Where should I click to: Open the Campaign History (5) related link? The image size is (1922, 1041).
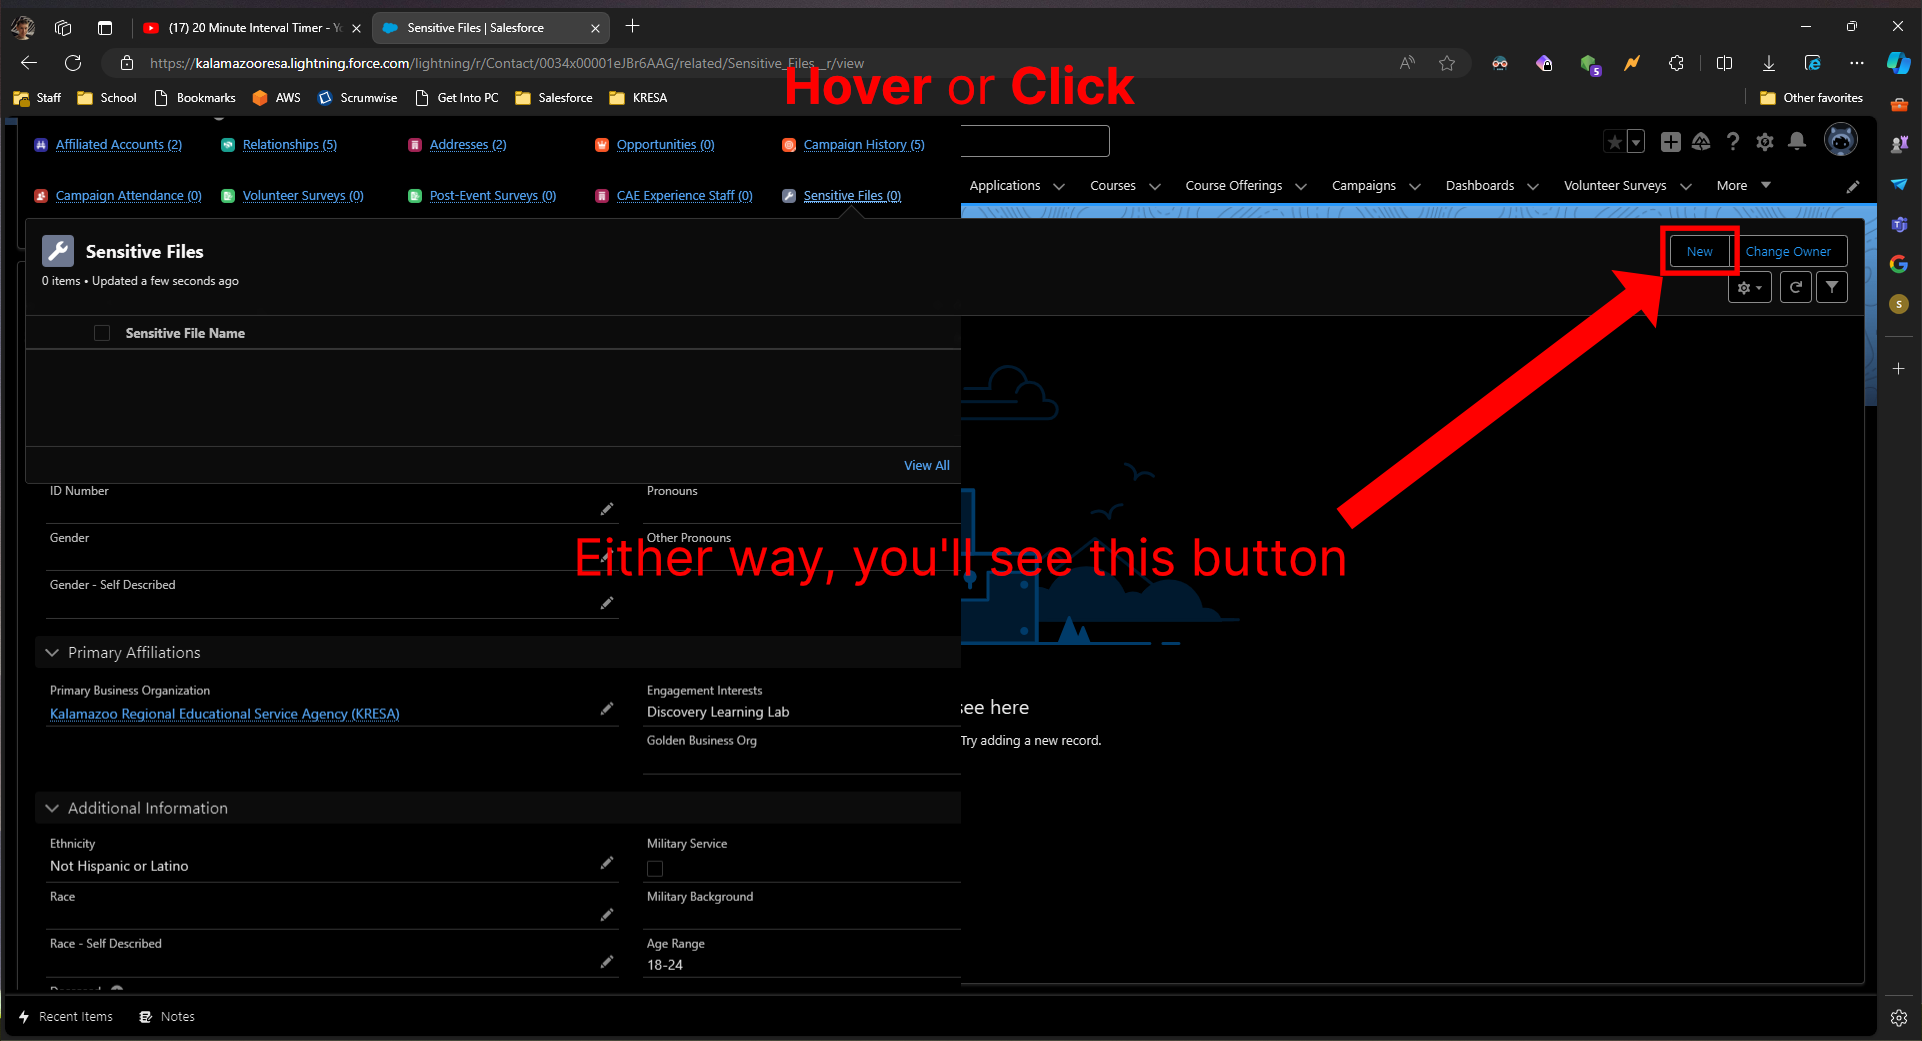(x=864, y=145)
